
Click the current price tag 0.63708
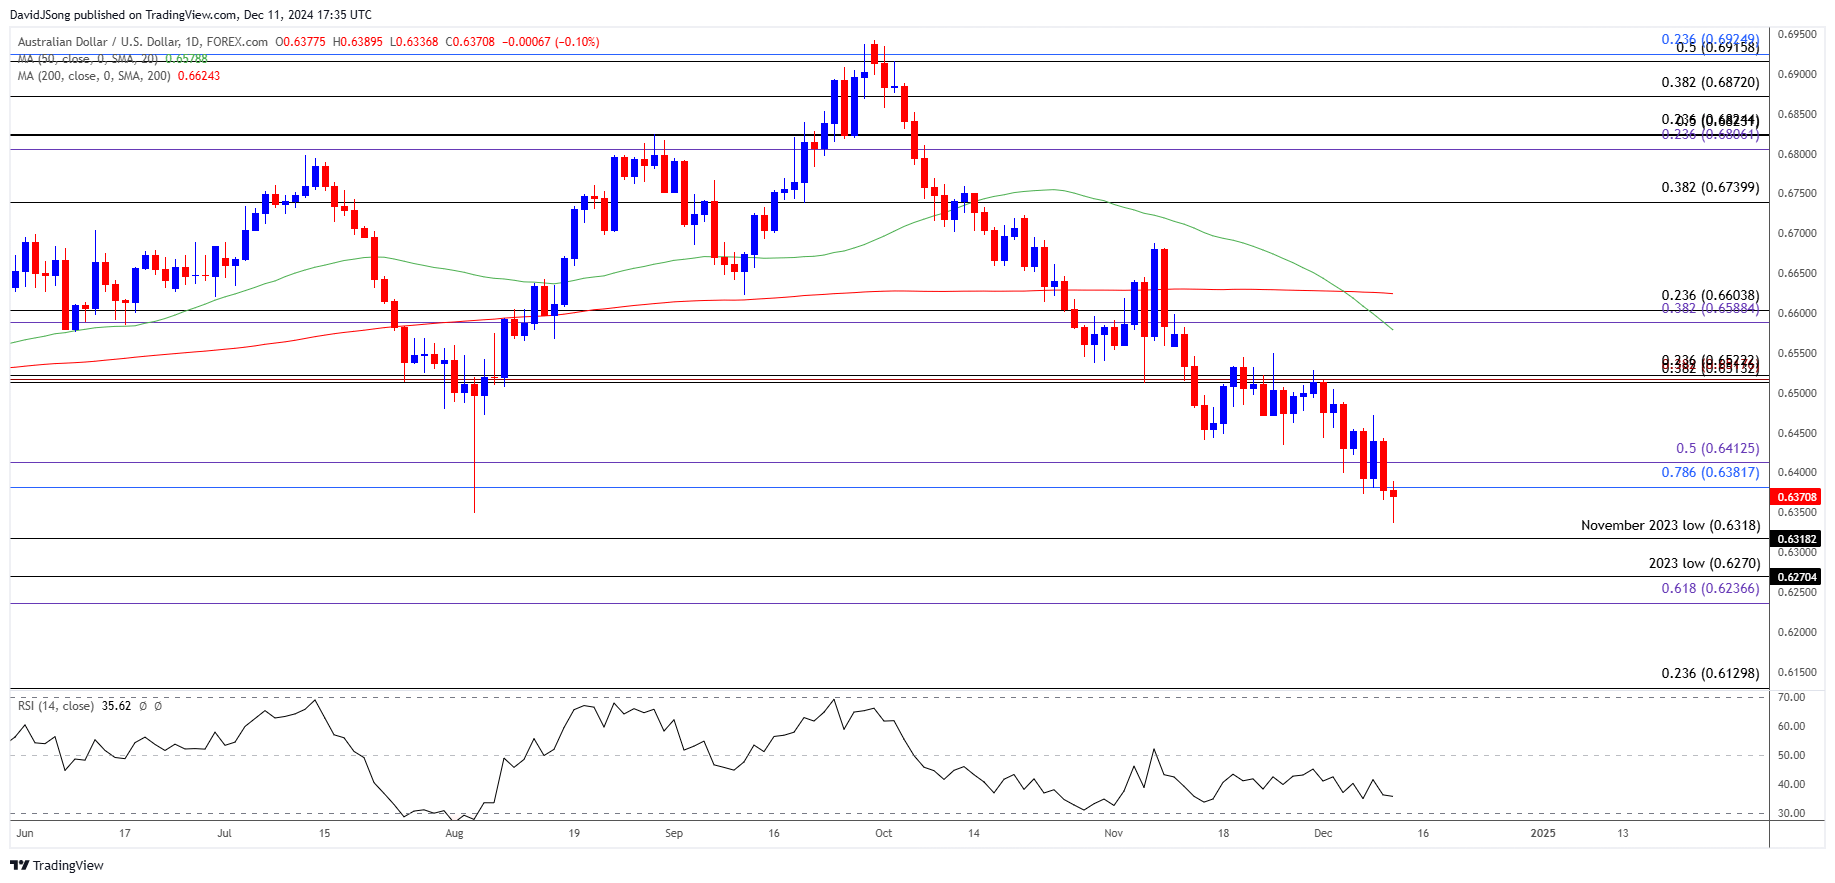click(1795, 497)
